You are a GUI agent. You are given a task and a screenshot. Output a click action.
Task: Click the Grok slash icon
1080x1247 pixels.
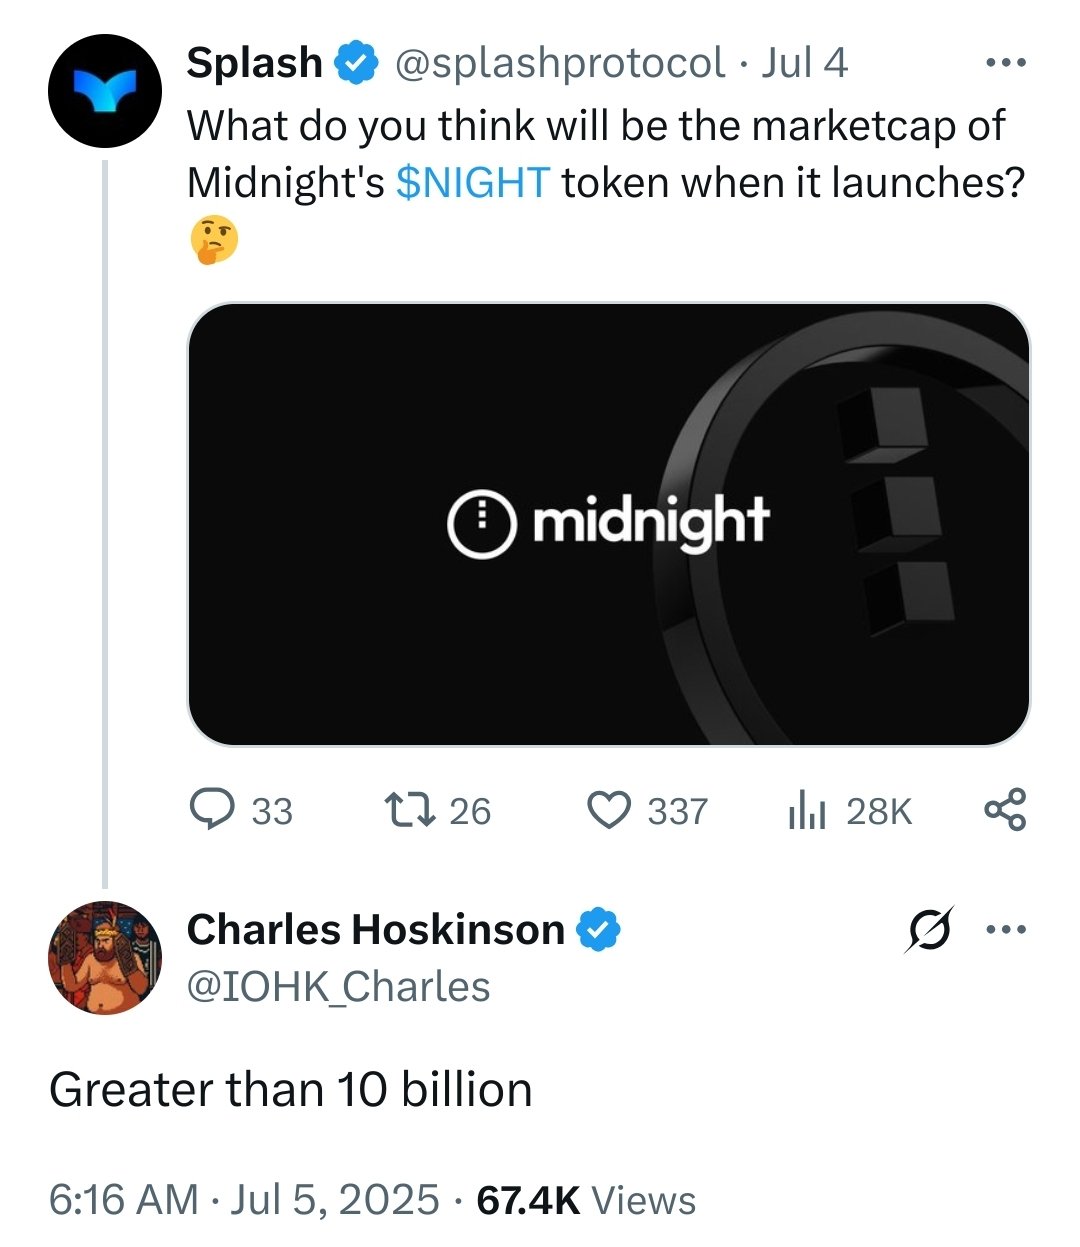929,930
